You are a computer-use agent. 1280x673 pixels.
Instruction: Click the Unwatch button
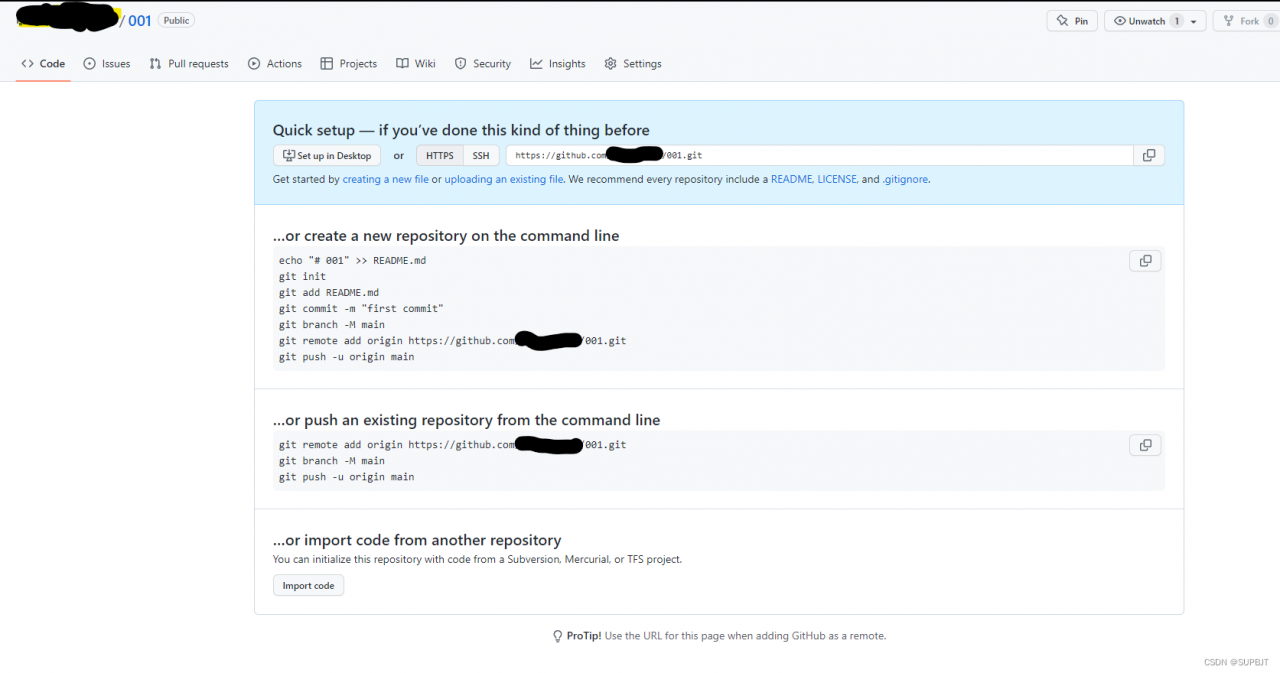pos(1148,21)
